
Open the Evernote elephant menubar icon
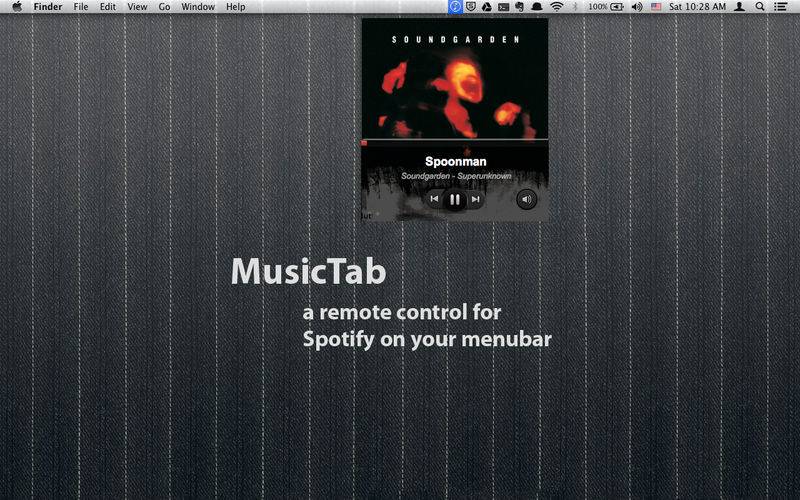pos(520,7)
